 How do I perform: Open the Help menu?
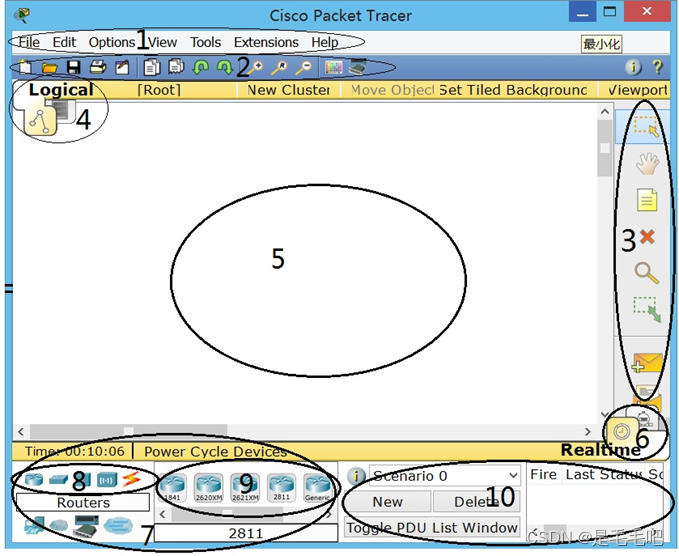click(x=325, y=42)
